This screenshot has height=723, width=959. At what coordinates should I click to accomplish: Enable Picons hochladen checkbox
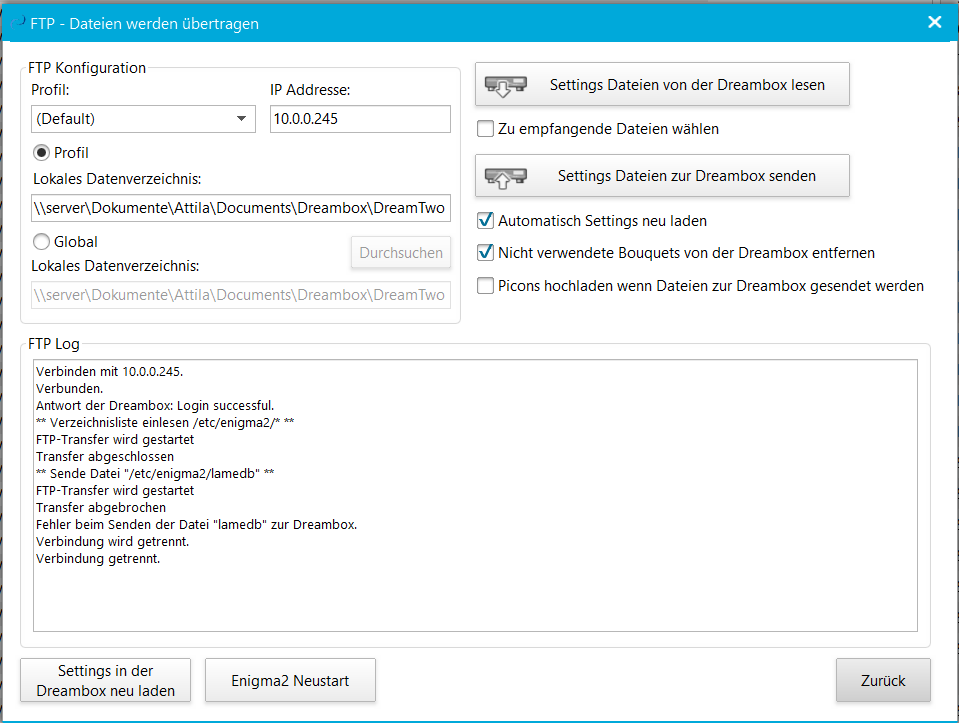(486, 286)
